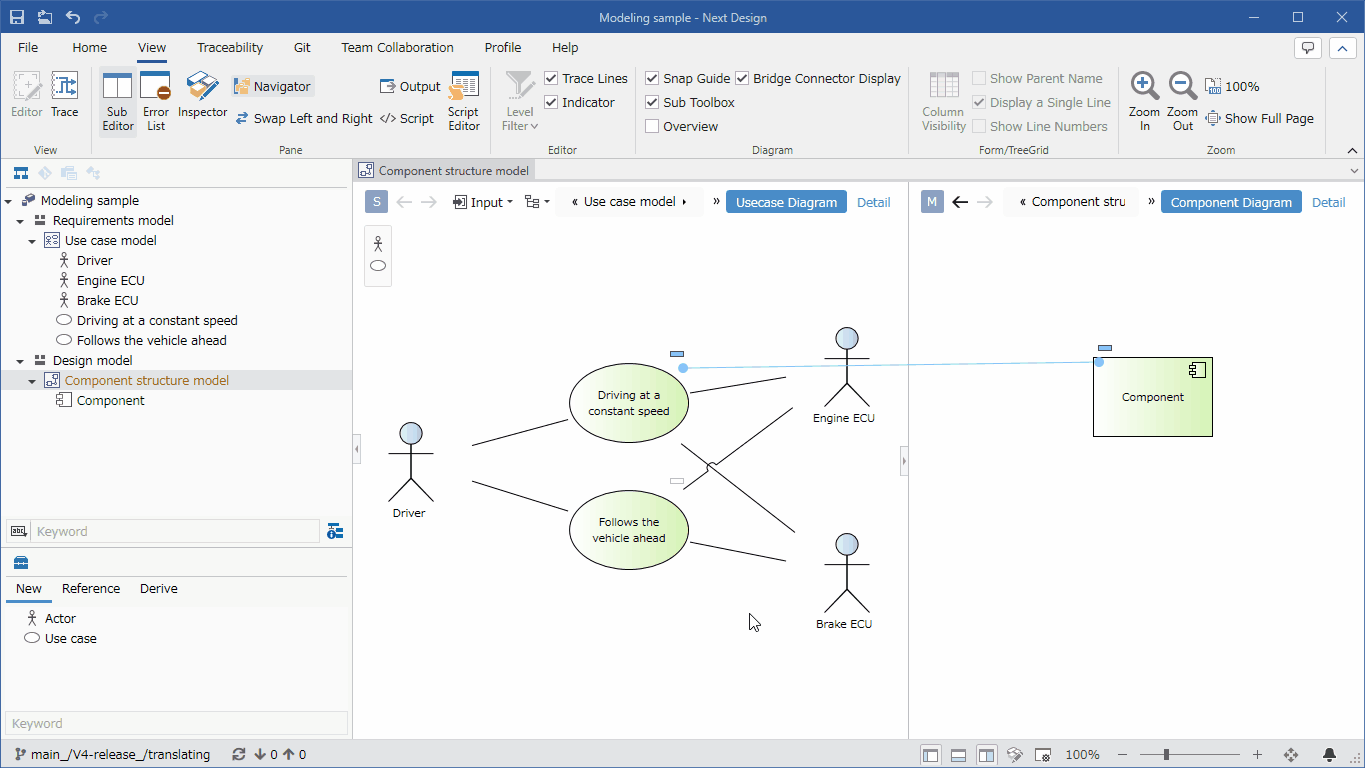This screenshot has width=1365, height=768.
Task: Click the Component Diagram view button
Action: coord(1231,202)
